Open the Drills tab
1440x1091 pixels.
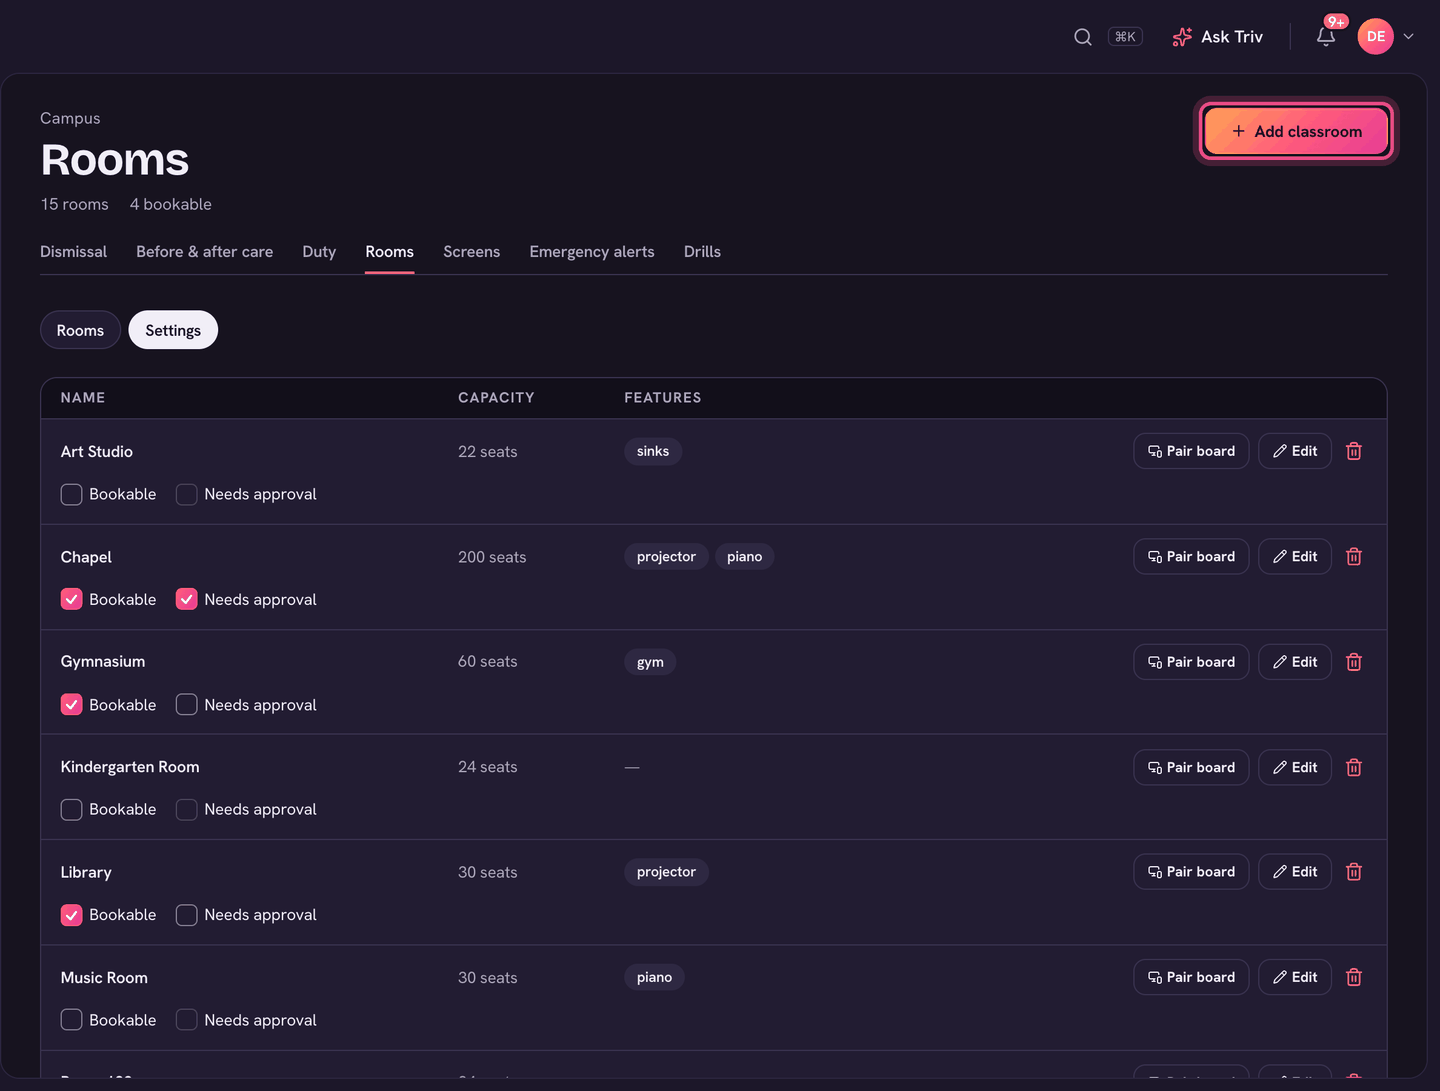point(702,252)
